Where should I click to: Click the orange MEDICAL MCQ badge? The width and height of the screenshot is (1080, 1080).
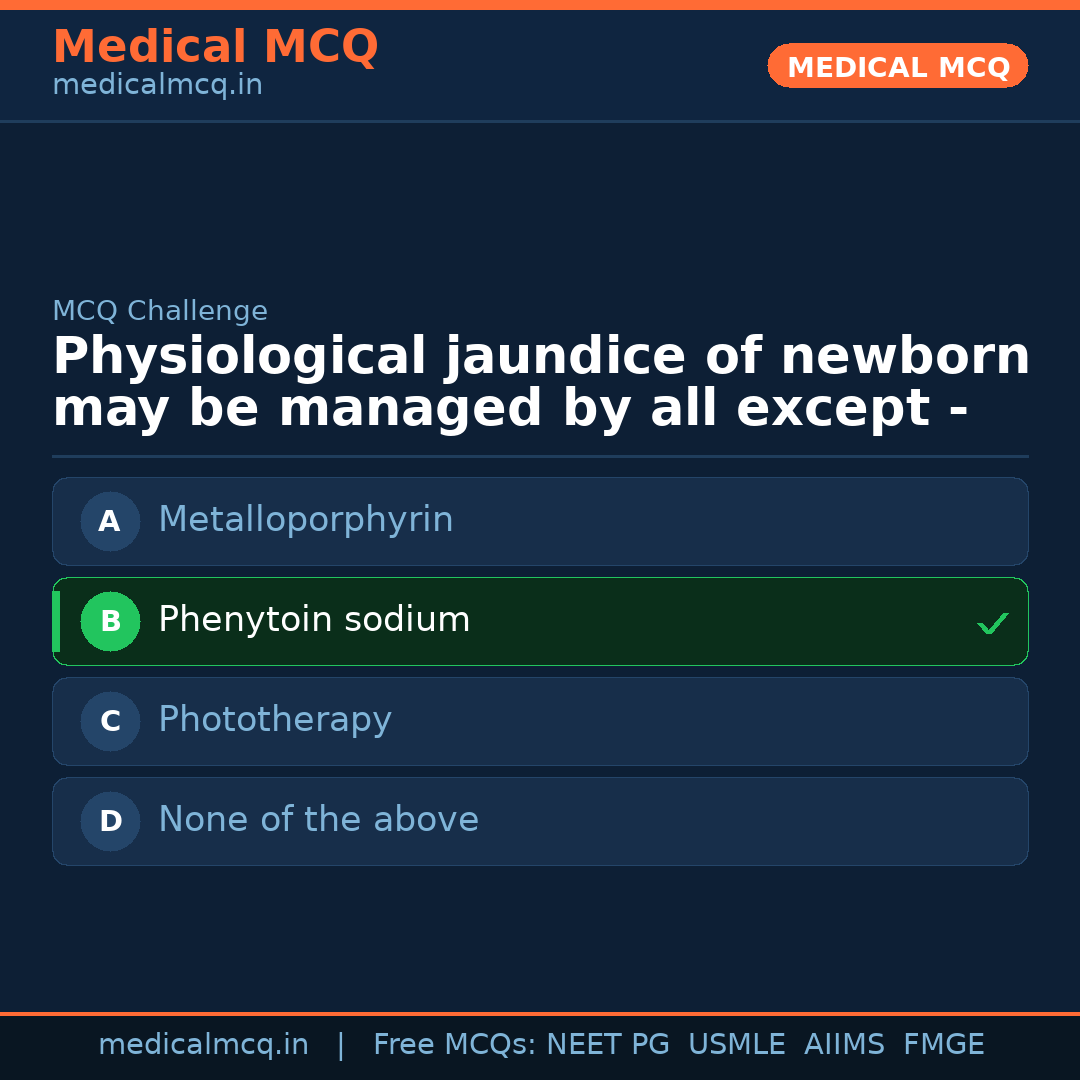pyautogui.click(x=897, y=66)
